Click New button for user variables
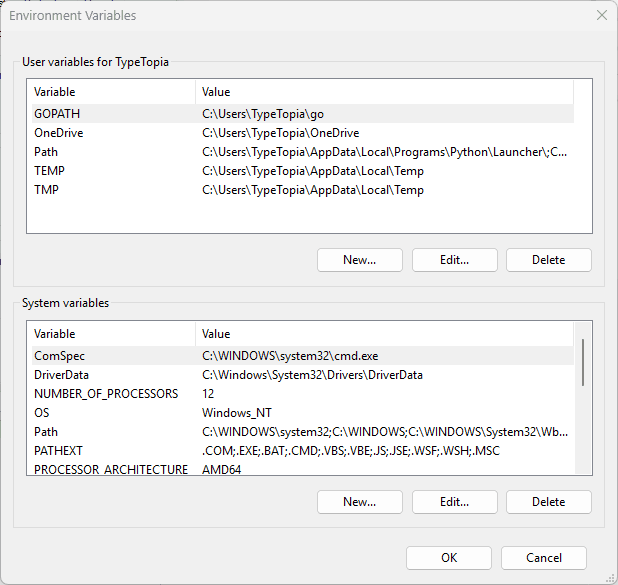Screen dimensions: 618x585 pyautogui.click(x=359, y=260)
